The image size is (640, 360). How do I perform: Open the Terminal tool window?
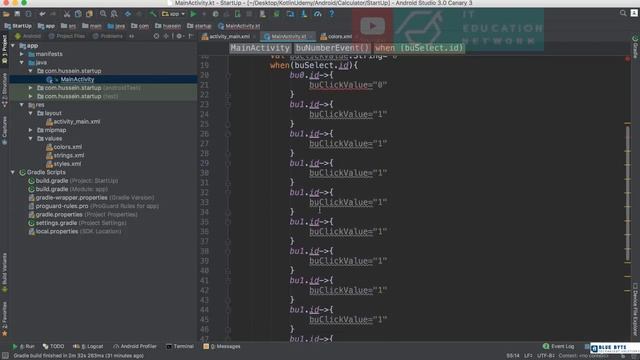[x=180, y=347]
